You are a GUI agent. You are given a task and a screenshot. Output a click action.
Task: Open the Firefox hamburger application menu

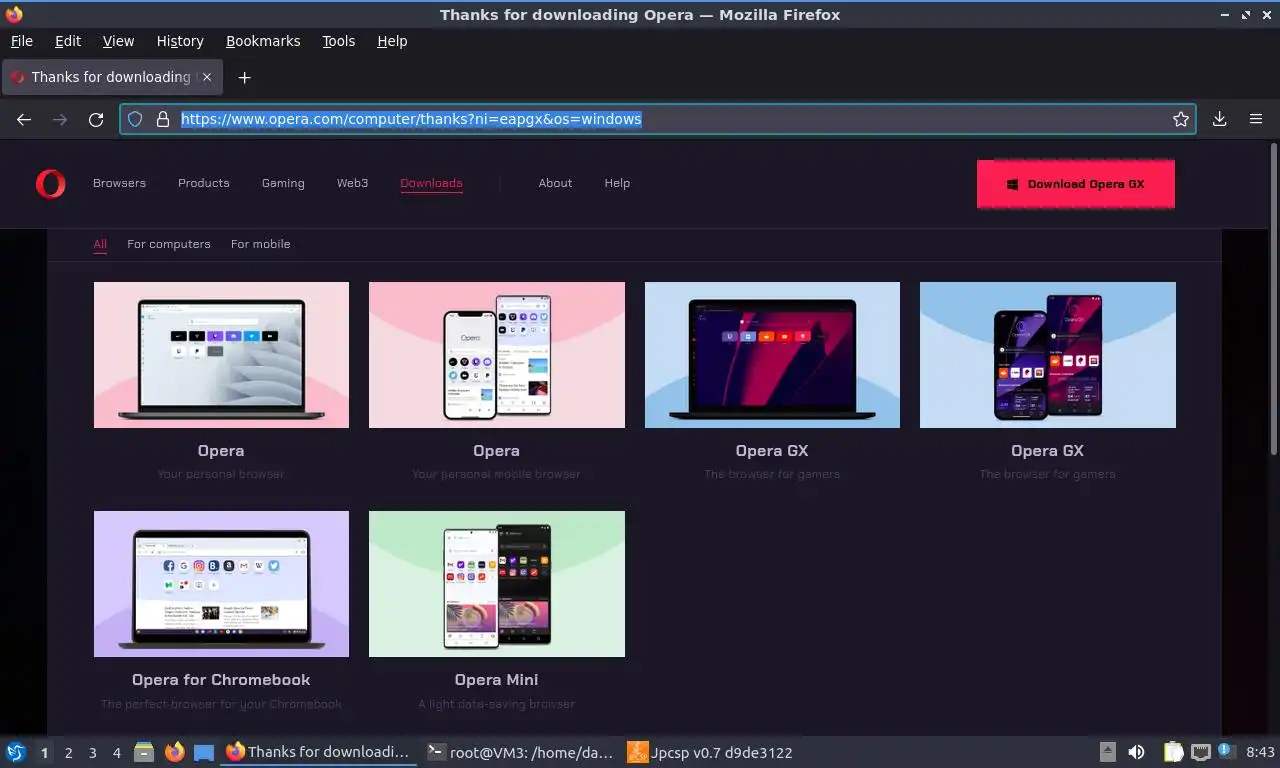(1256, 119)
